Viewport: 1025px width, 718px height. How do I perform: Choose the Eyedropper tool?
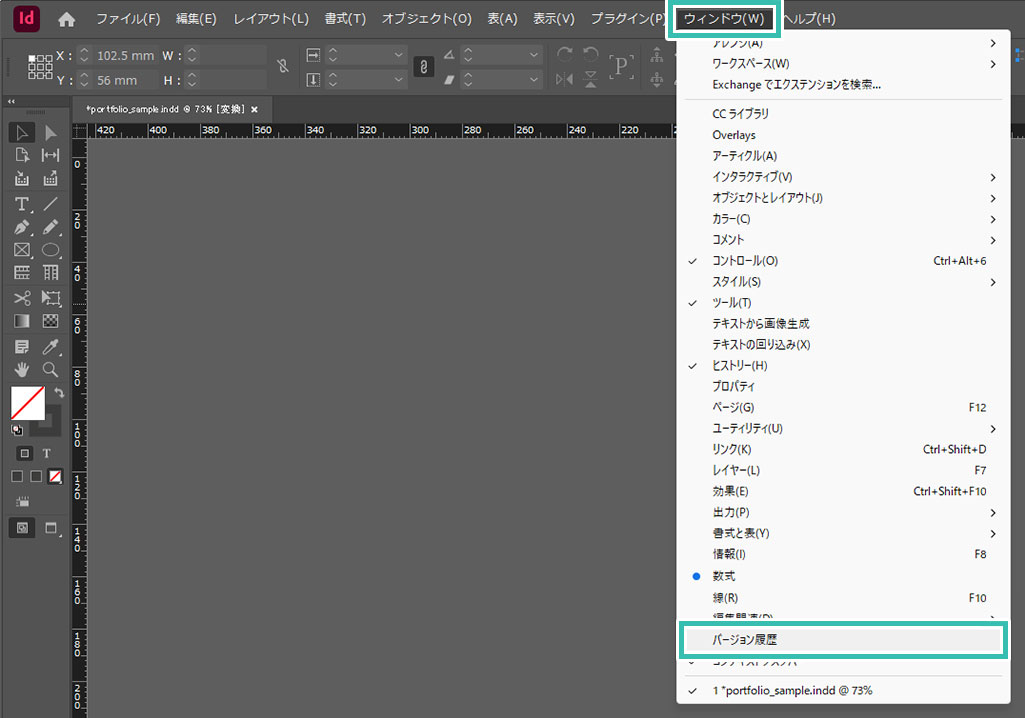click(50, 346)
